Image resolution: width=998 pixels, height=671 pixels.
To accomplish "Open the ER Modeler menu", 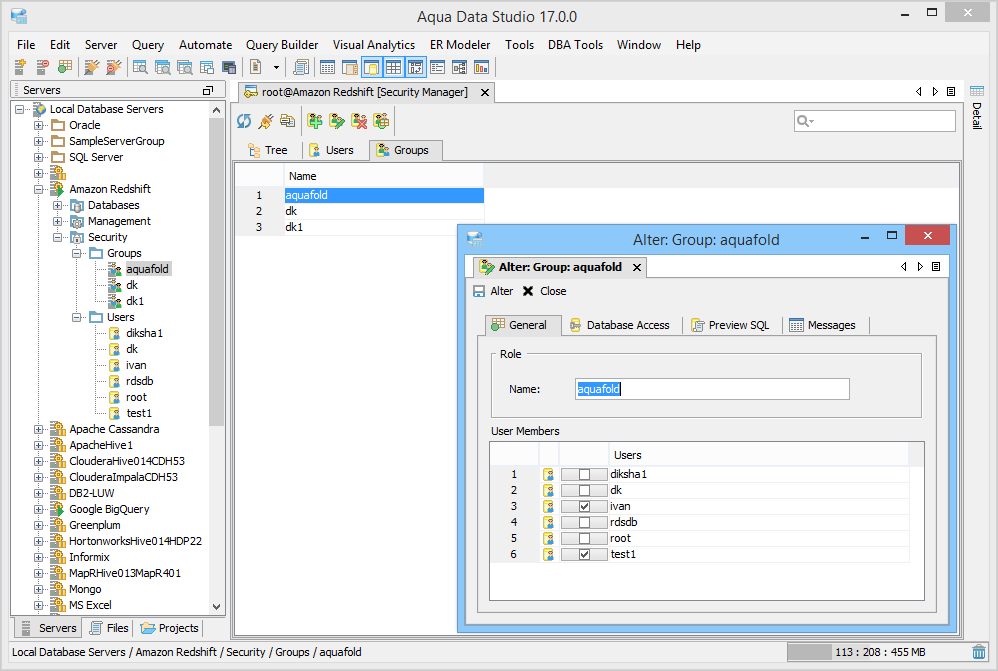I will (x=460, y=45).
